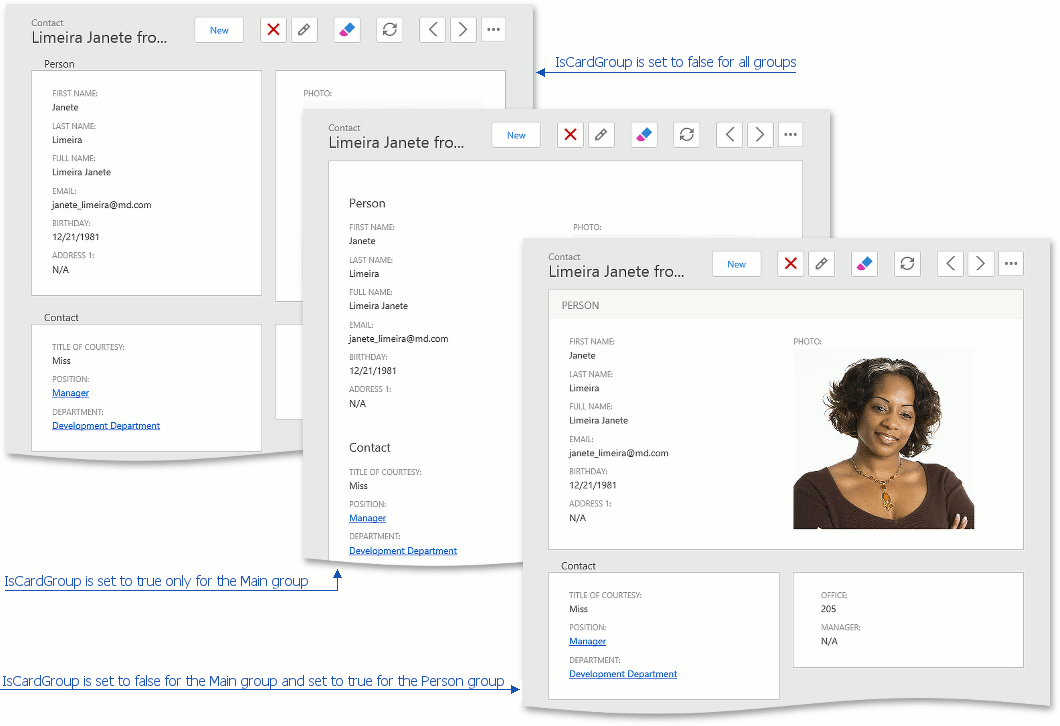Screen dimensions: 1060x726
Task: Open the ellipsis menu in the middle window
Action: click(x=790, y=135)
